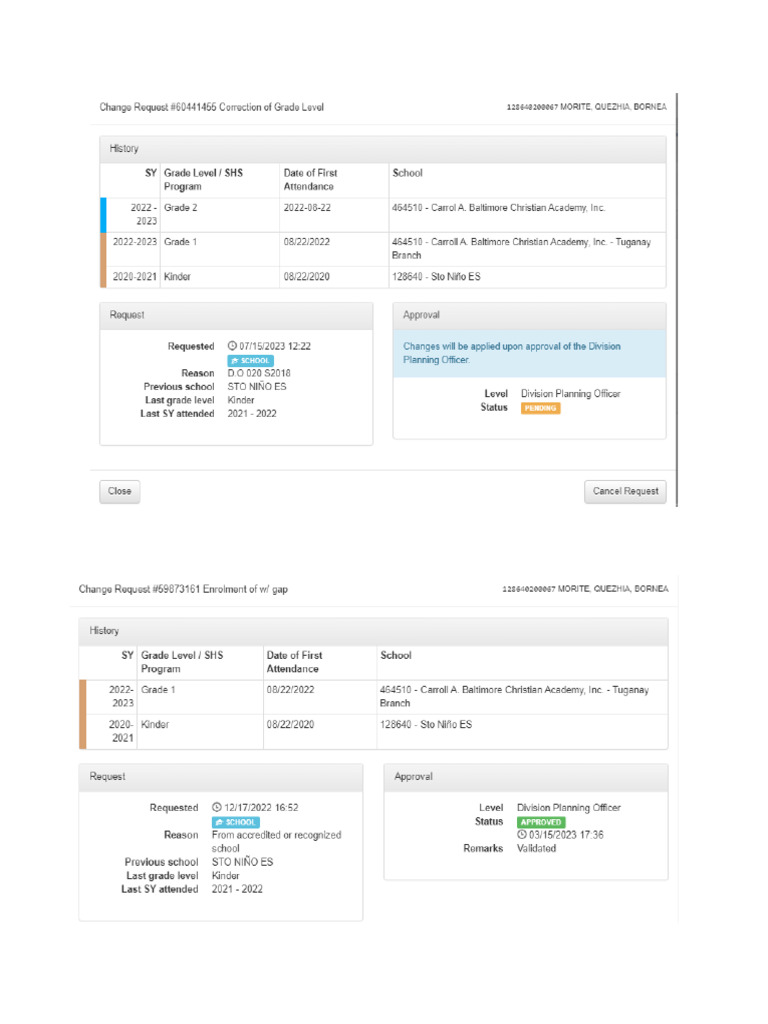Click the 2021 - 2022 value in first Request panel
Screen dimensions: 768x1024
251,413
